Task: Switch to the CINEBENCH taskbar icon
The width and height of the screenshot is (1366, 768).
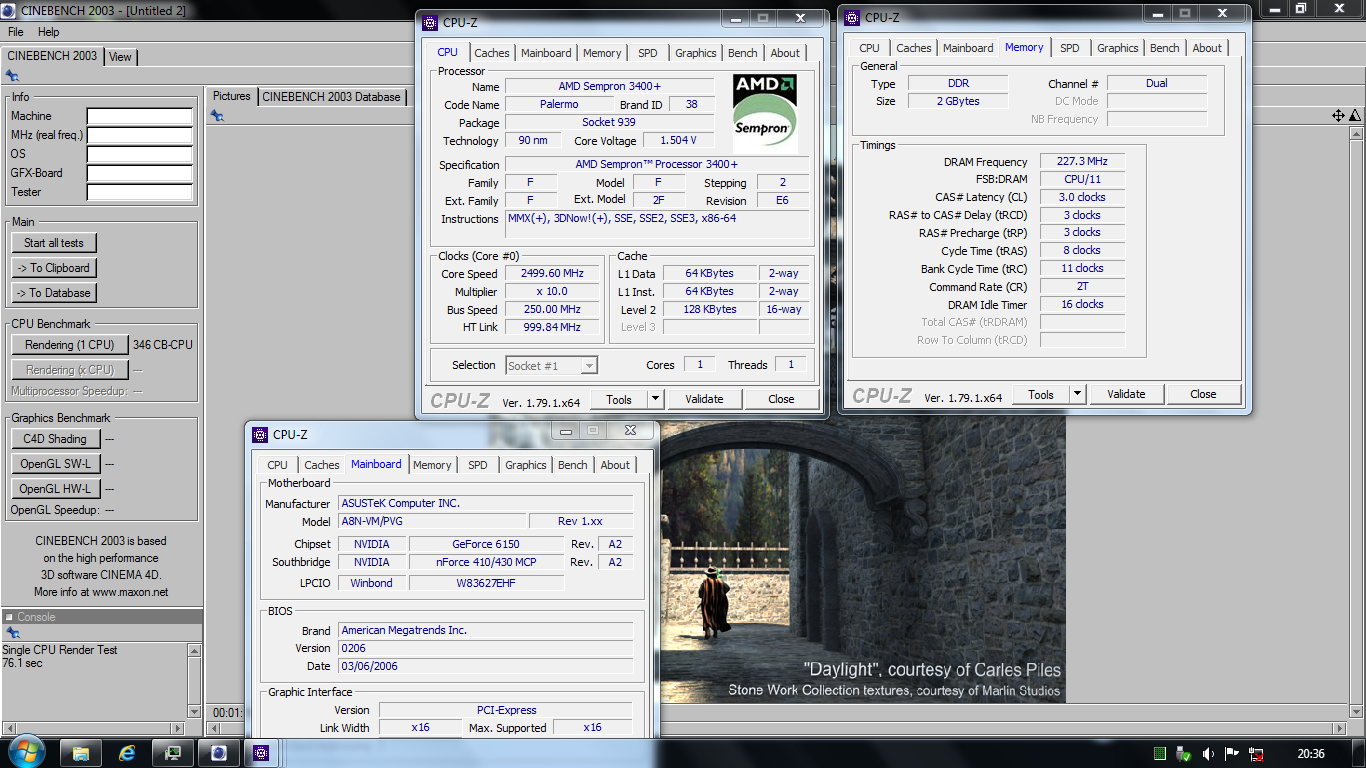Action: click(x=219, y=753)
